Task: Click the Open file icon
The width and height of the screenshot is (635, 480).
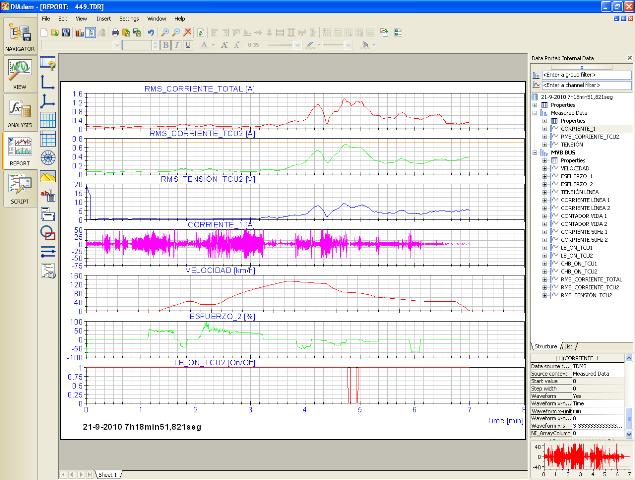Action: [55, 33]
